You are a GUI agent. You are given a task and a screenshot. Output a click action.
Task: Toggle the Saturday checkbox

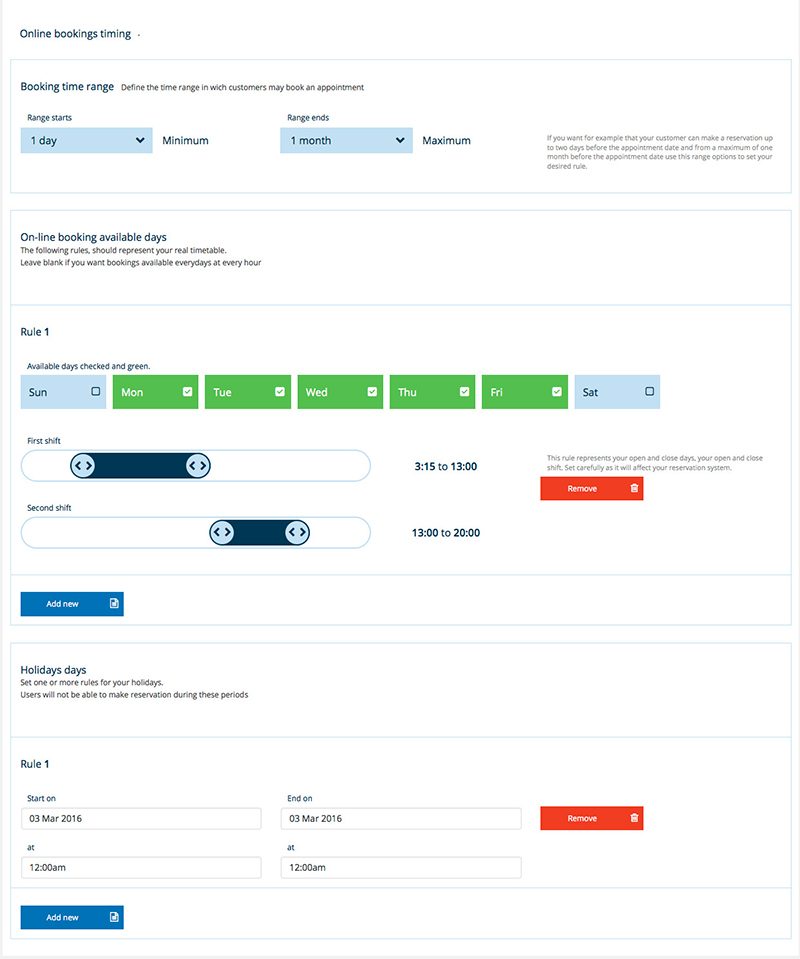(x=649, y=392)
